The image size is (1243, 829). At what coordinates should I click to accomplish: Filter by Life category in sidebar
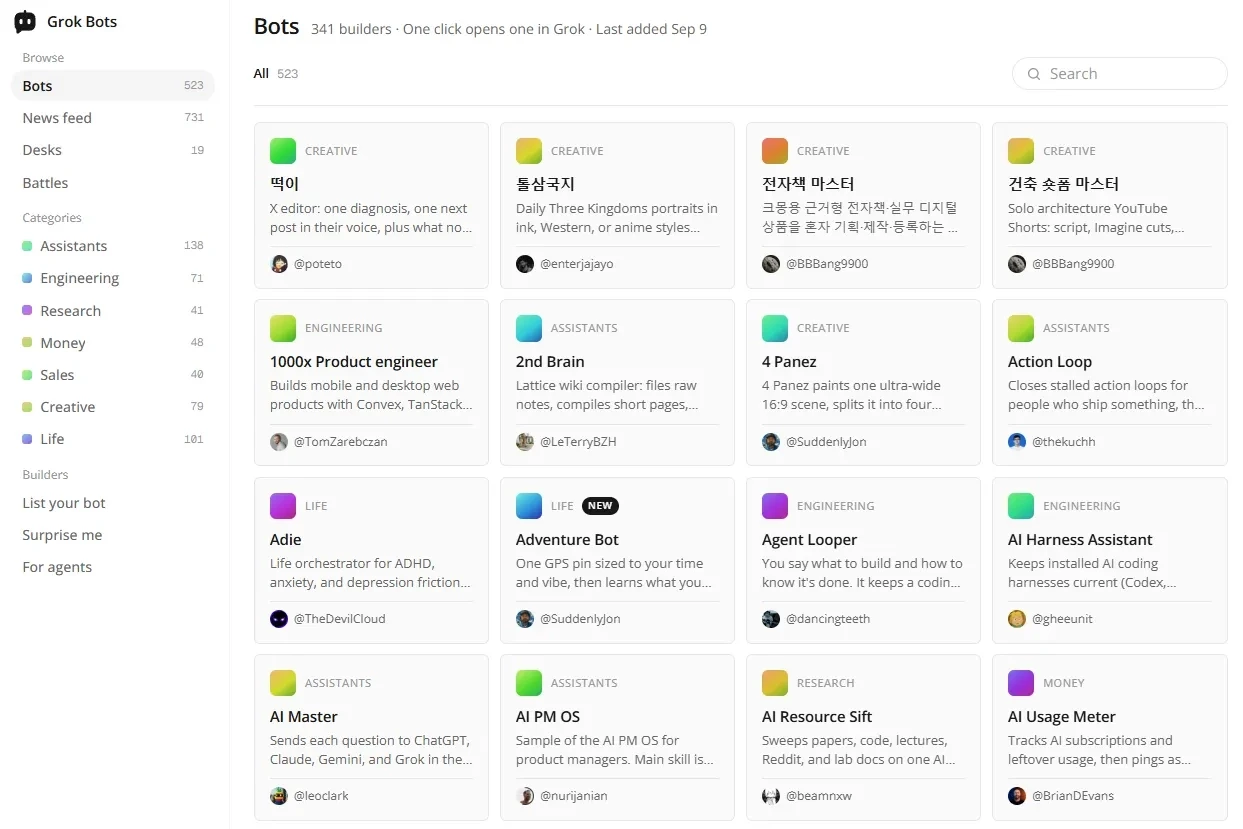pos(113,439)
